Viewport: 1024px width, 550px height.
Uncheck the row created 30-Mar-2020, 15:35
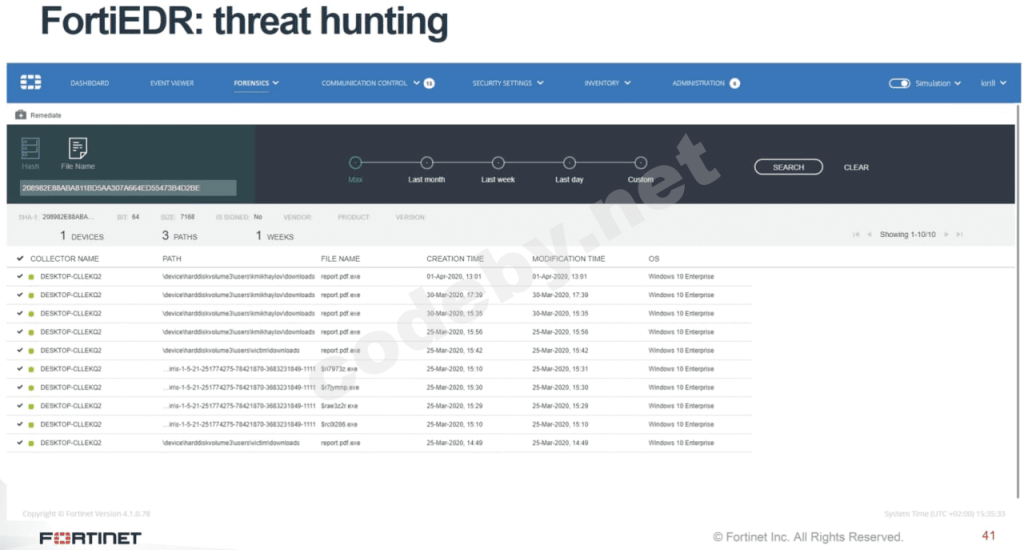pyautogui.click(x=20, y=313)
